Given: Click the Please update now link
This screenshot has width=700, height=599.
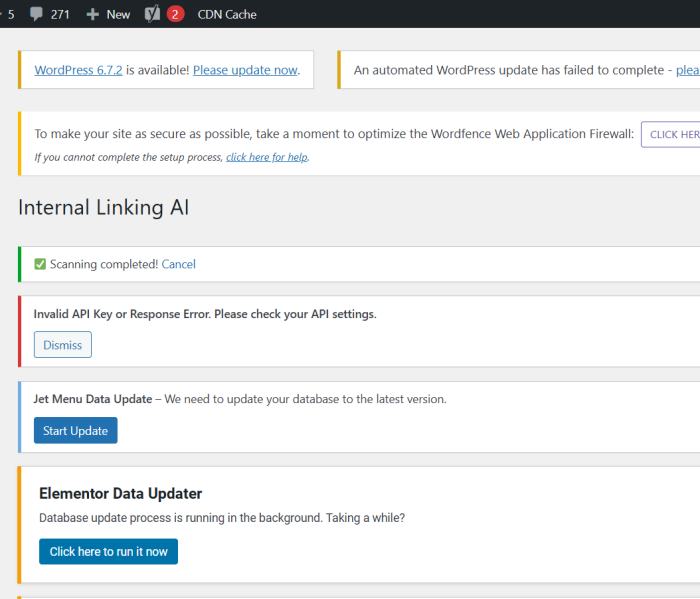Looking at the screenshot, I should pyautogui.click(x=245, y=70).
